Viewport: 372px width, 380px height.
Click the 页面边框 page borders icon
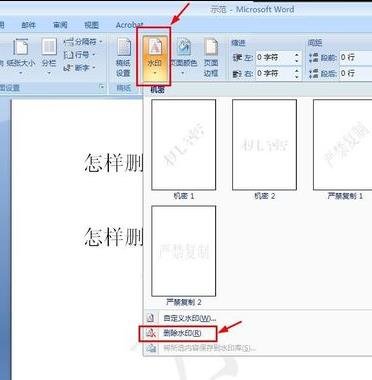211,48
